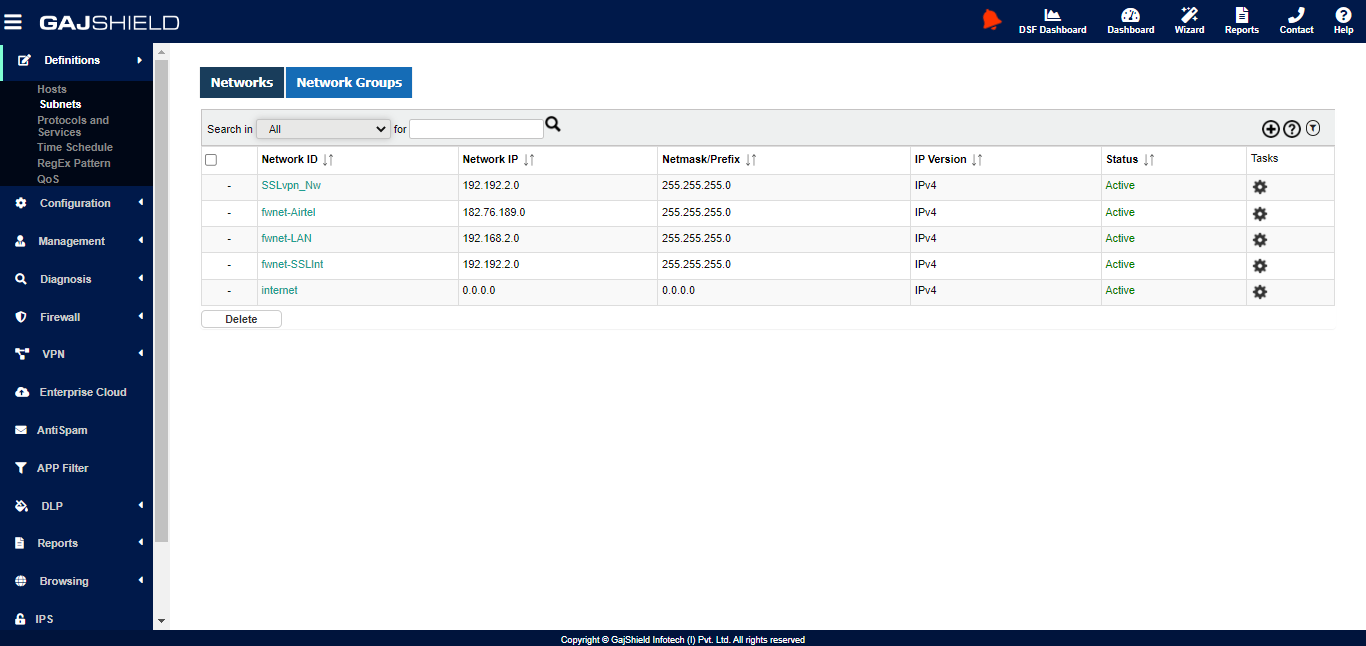Expand the Management sidebar section
The width and height of the screenshot is (1366, 646).
click(x=76, y=241)
